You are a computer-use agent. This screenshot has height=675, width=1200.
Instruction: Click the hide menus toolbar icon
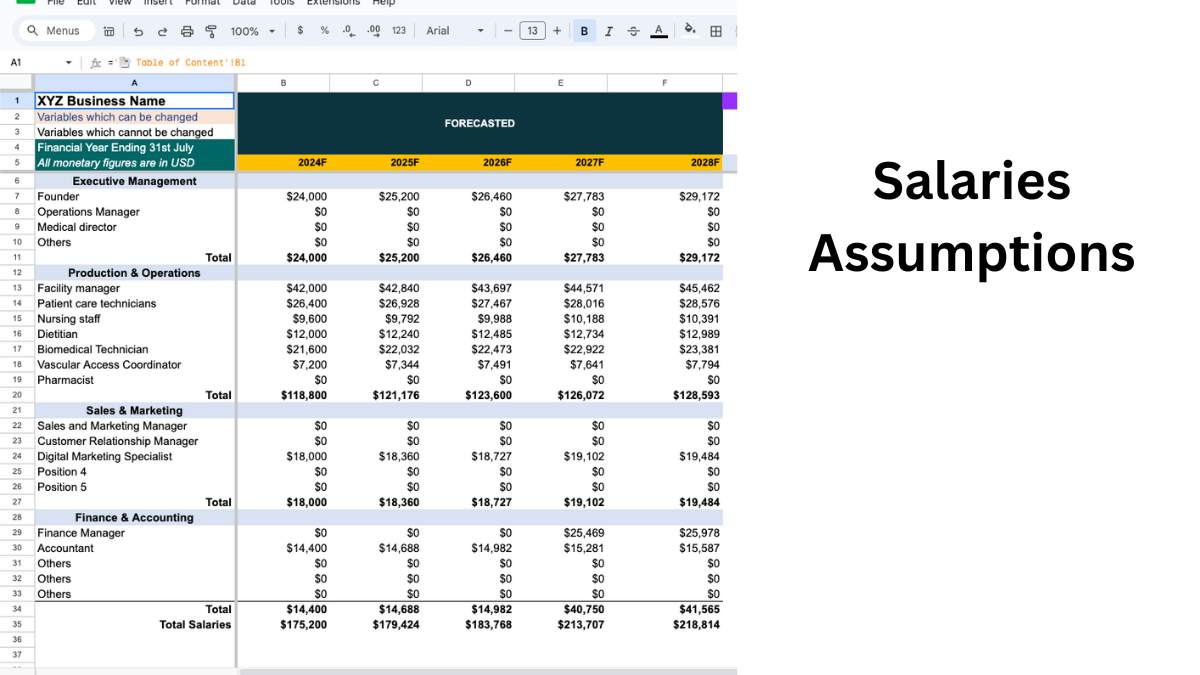[109, 31]
